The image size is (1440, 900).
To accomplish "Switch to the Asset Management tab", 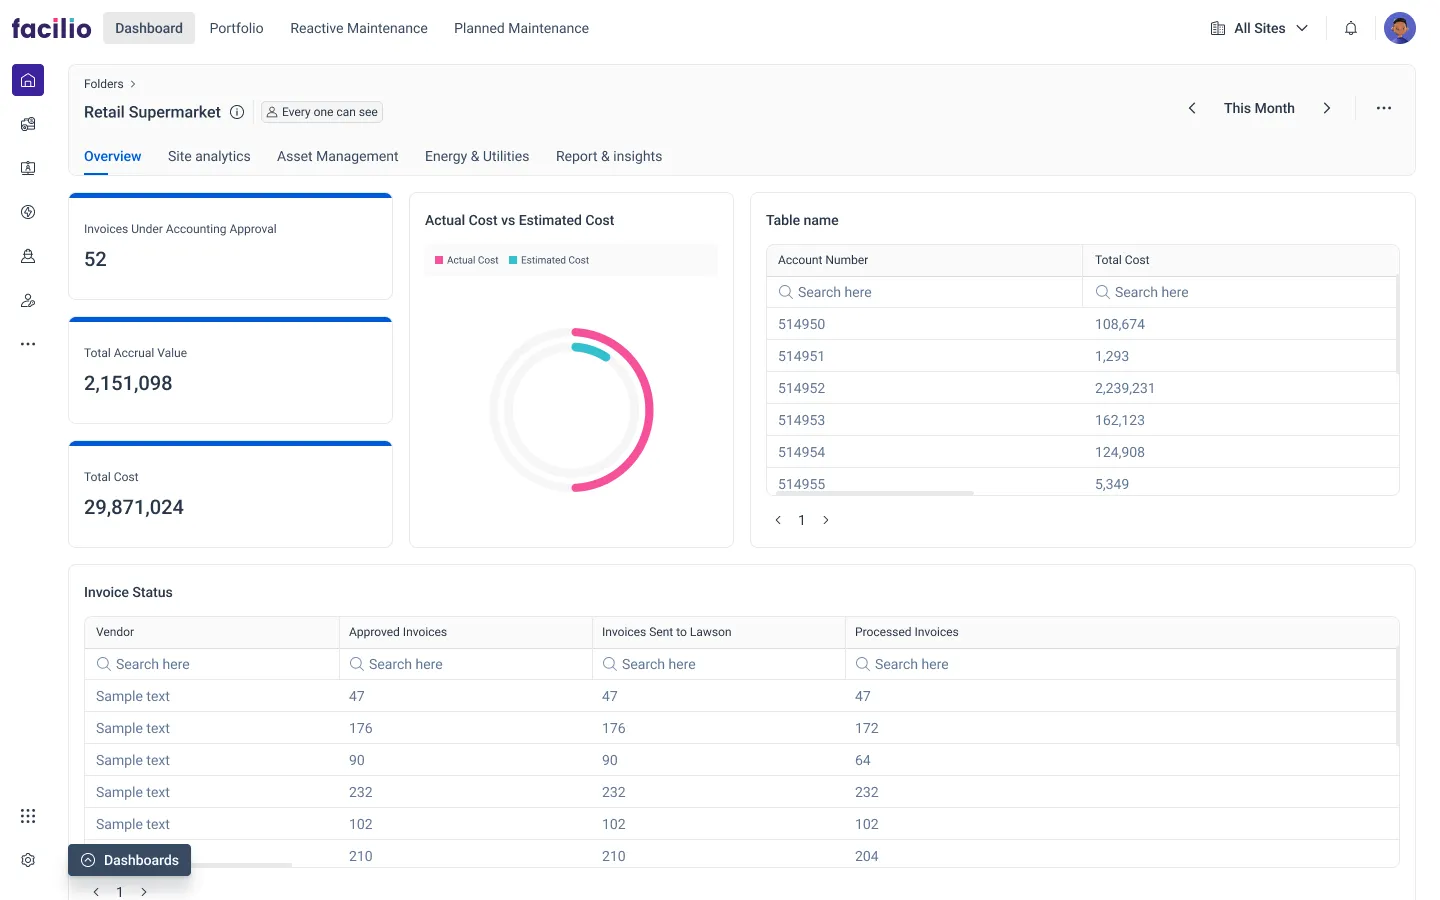I will pyautogui.click(x=337, y=156).
